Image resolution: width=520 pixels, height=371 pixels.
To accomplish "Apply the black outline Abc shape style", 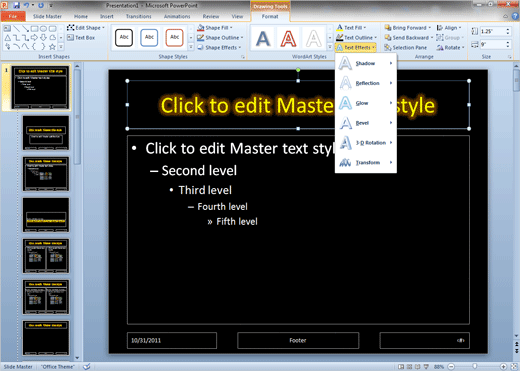I will (x=124, y=37).
